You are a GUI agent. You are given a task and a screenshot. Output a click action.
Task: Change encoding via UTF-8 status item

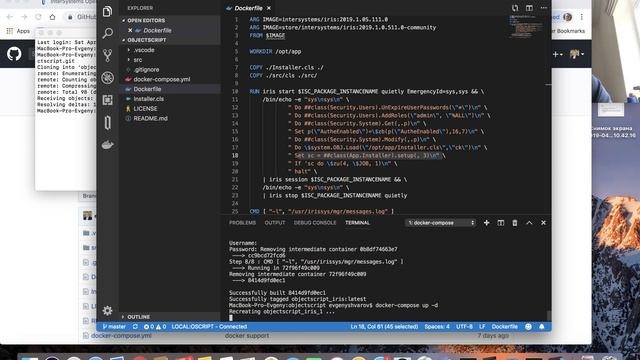[464, 327]
